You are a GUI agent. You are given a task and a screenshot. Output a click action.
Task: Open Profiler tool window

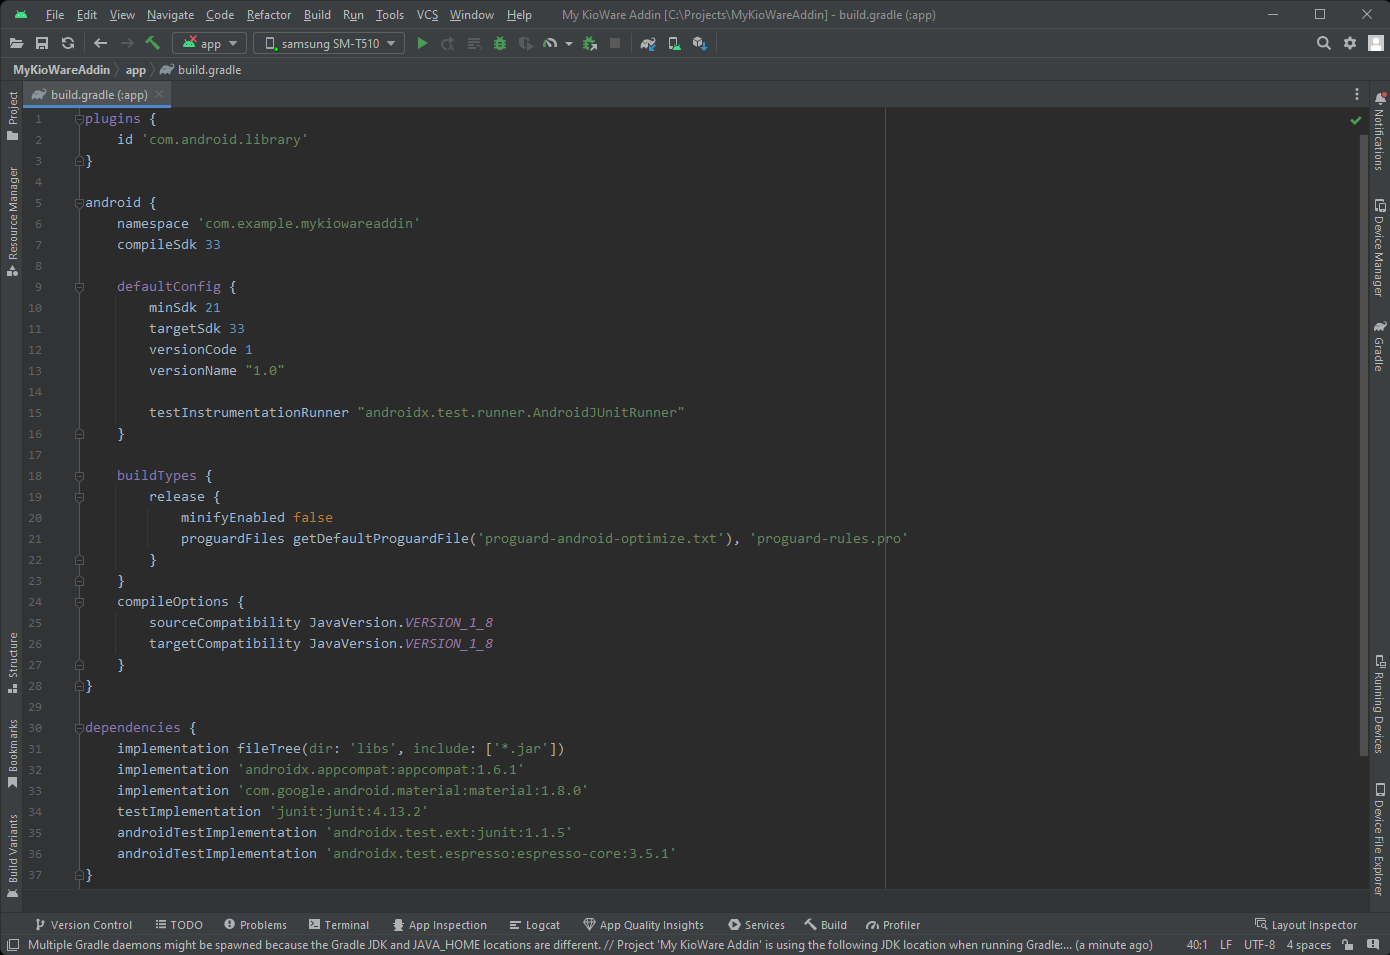click(x=893, y=925)
